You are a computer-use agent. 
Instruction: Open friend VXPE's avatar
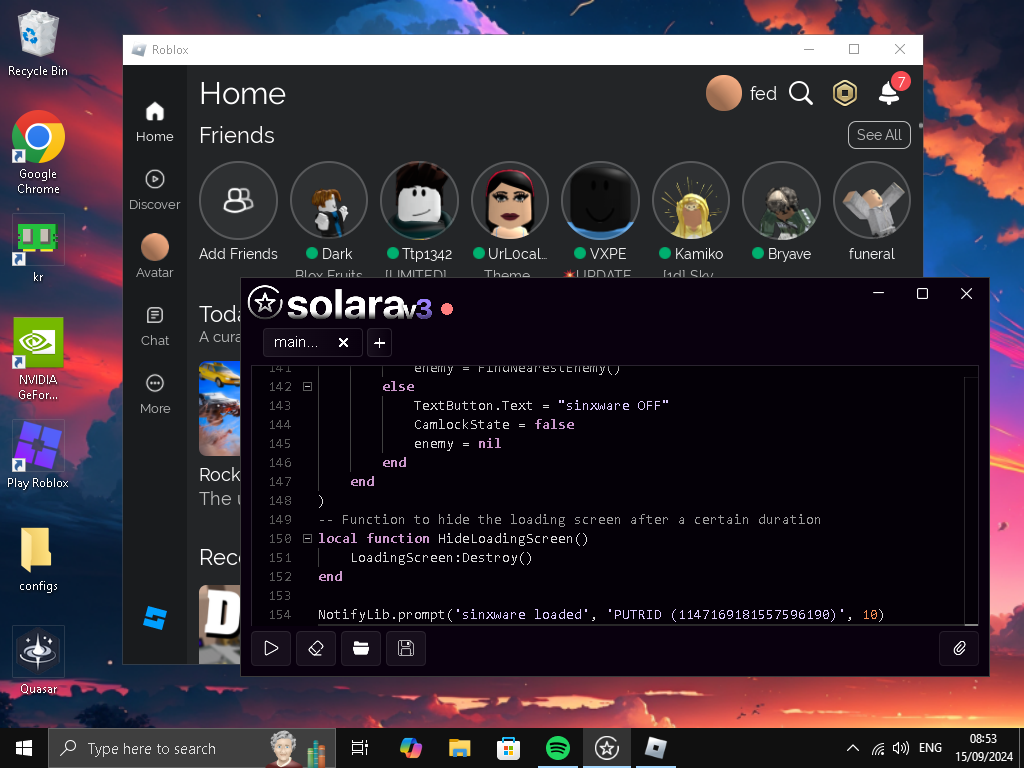(x=600, y=200)
